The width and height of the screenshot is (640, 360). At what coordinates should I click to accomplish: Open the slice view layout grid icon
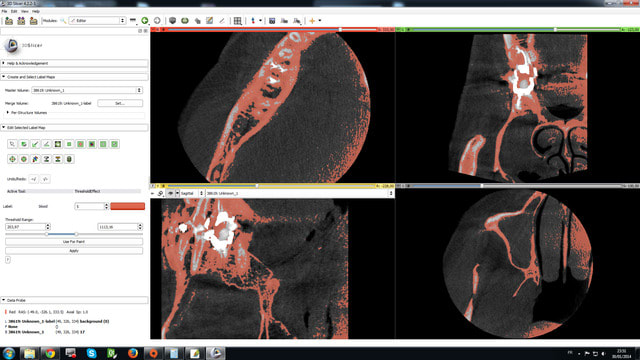(238, 20)
